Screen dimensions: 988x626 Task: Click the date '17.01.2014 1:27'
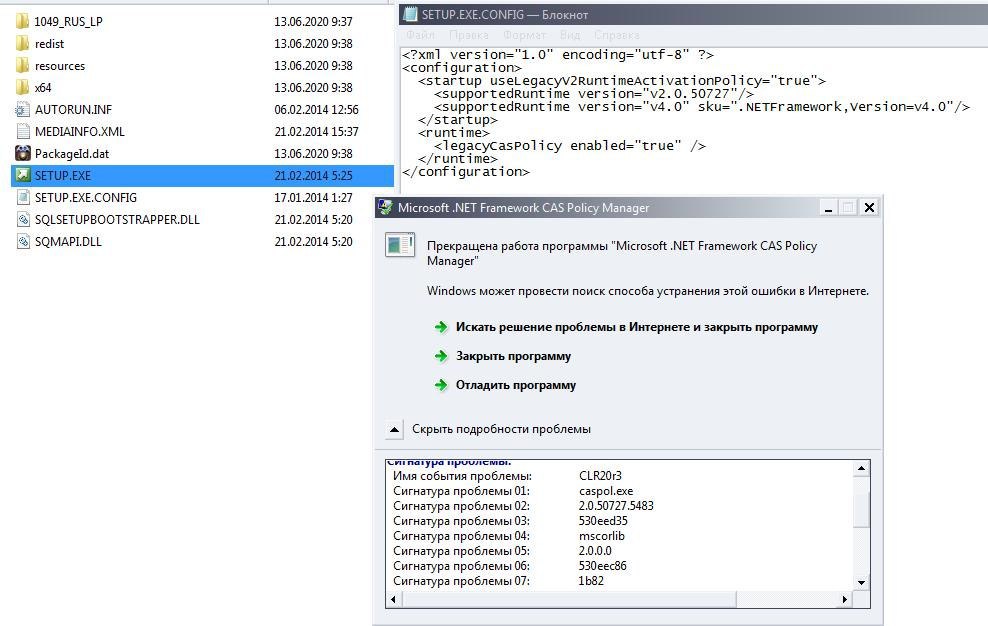(x=313, y=197)
